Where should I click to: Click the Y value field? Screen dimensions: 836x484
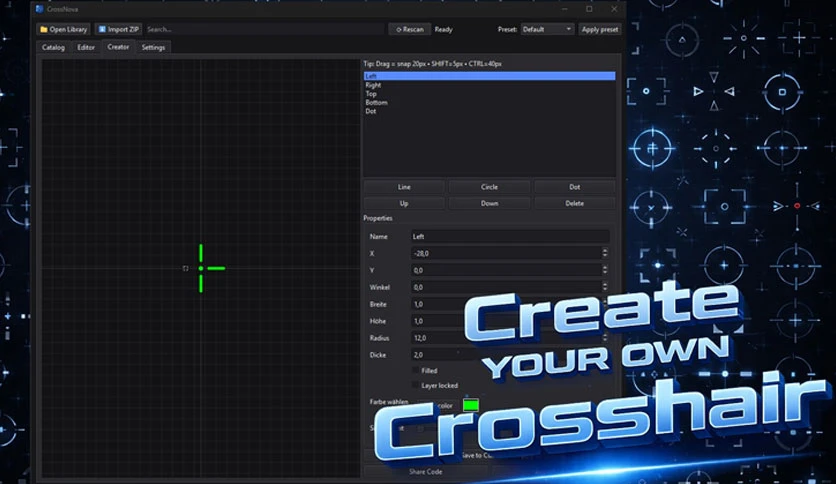tap(506, 271)
